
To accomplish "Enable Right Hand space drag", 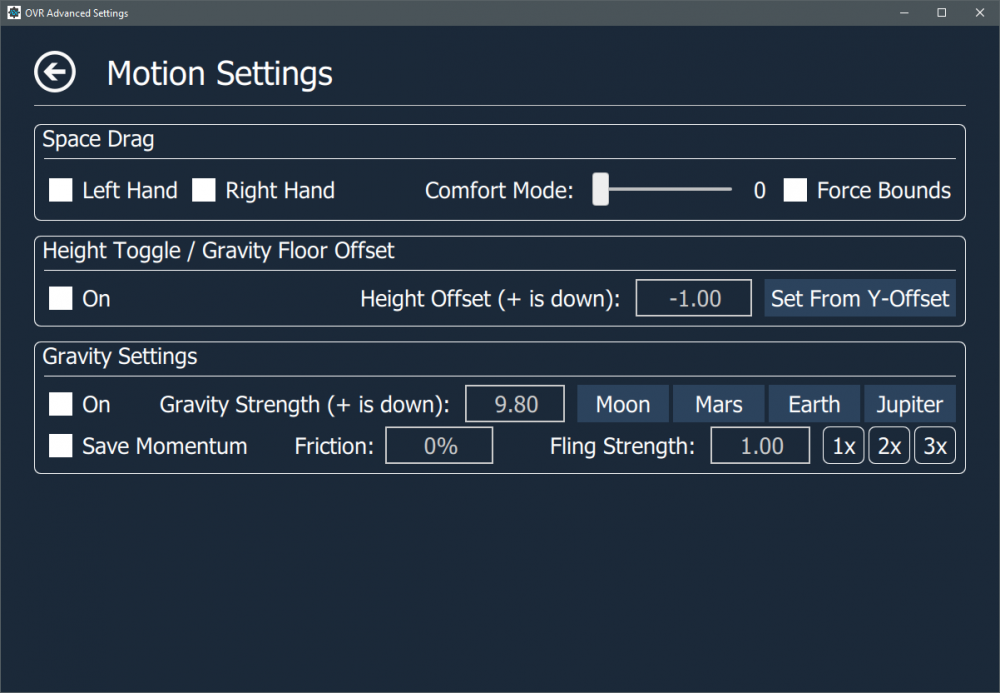I will click(204, 190).
